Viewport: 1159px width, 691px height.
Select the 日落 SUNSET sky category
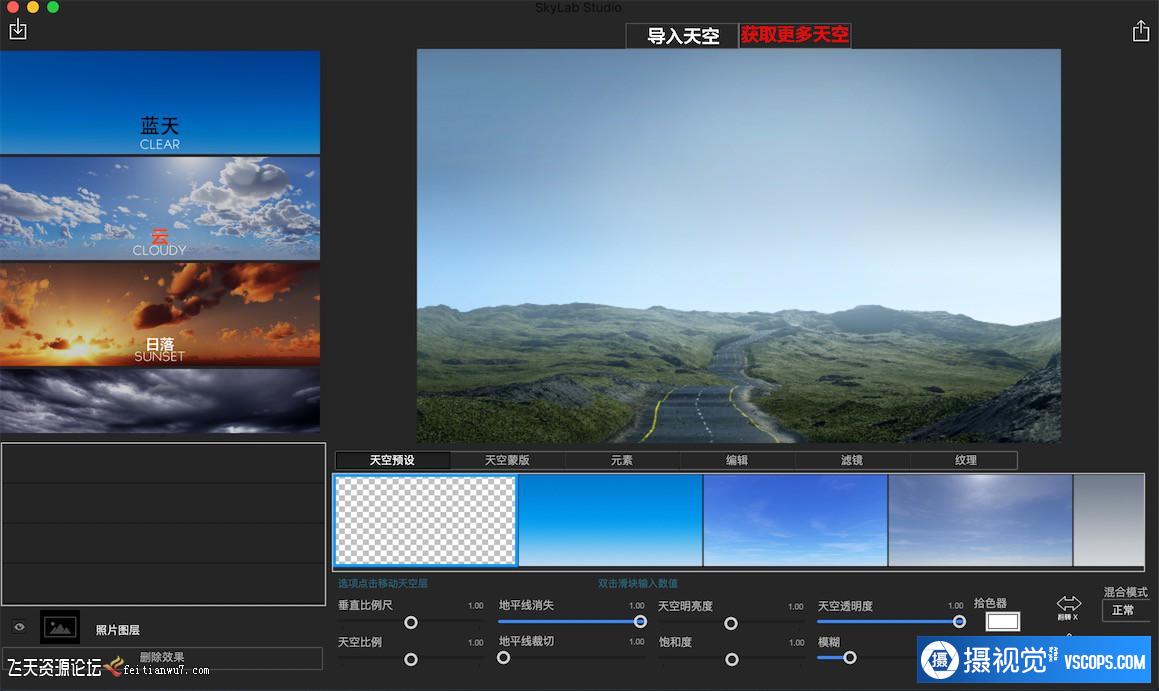point(160,314)
